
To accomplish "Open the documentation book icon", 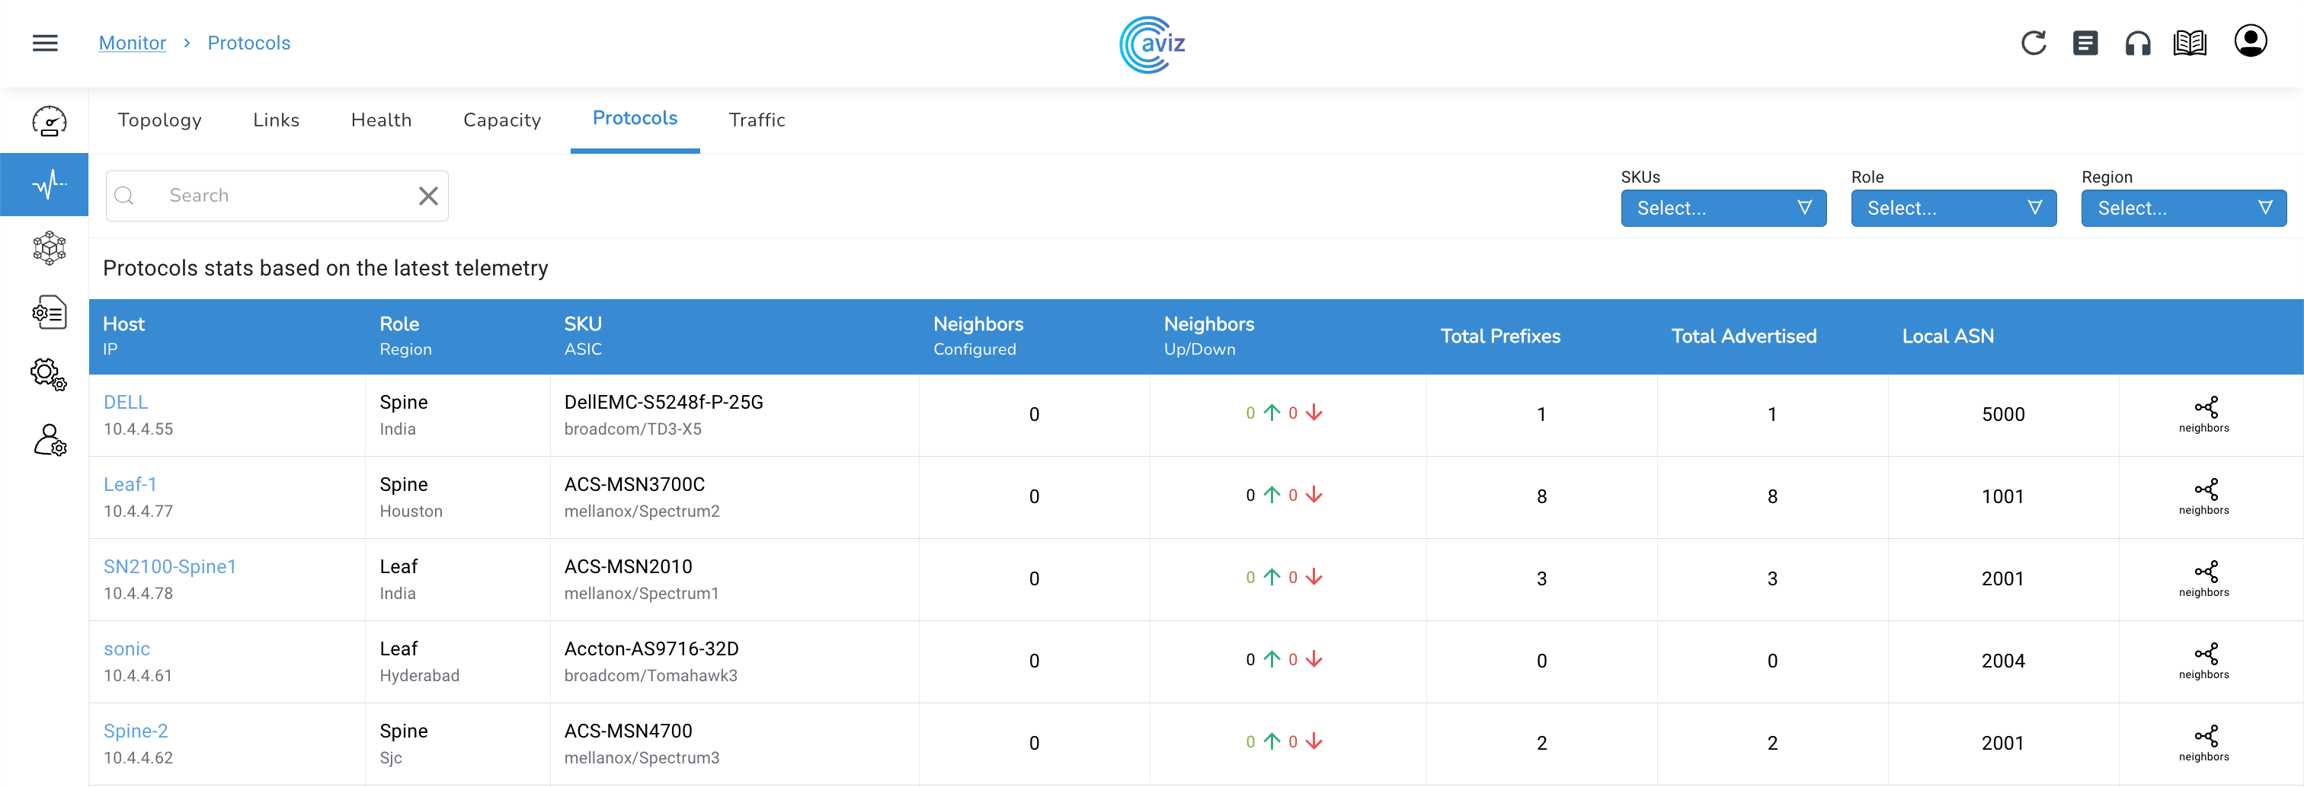I will (x=2190, y=43).
